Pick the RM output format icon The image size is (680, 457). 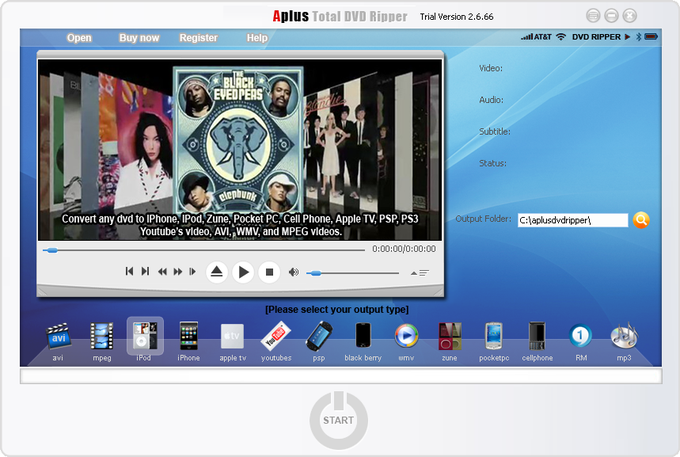point(580,336)
